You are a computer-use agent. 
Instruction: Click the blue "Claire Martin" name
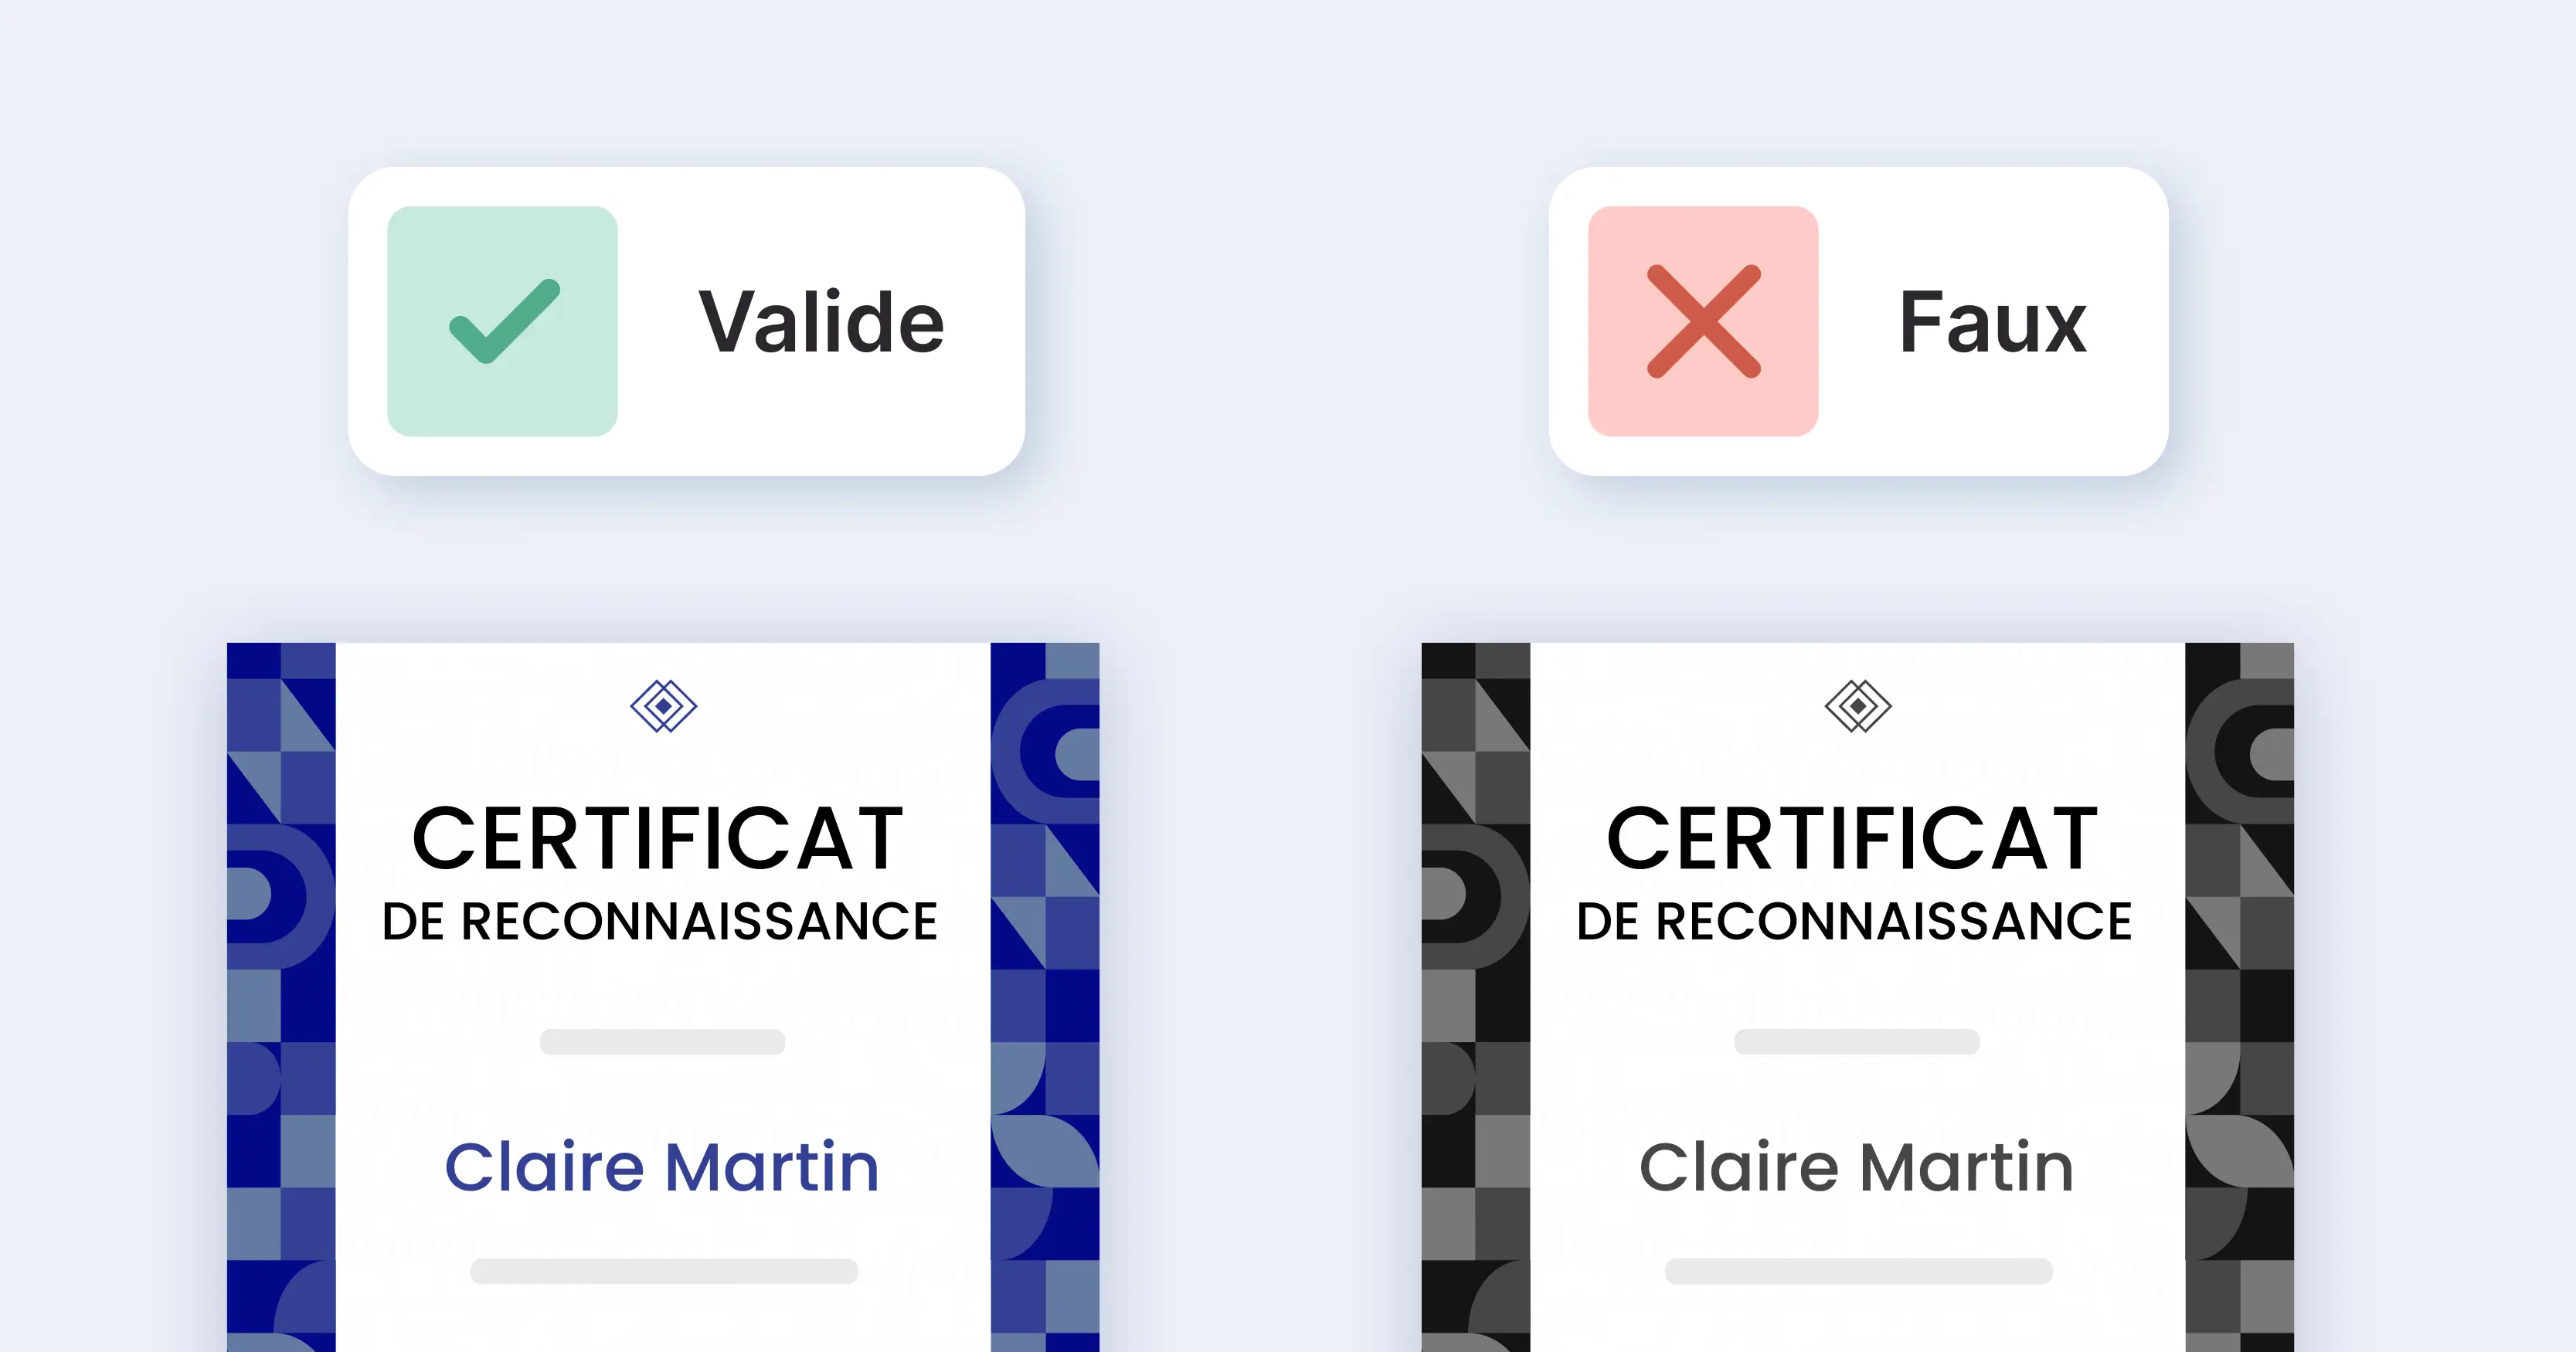[662, 1167]
